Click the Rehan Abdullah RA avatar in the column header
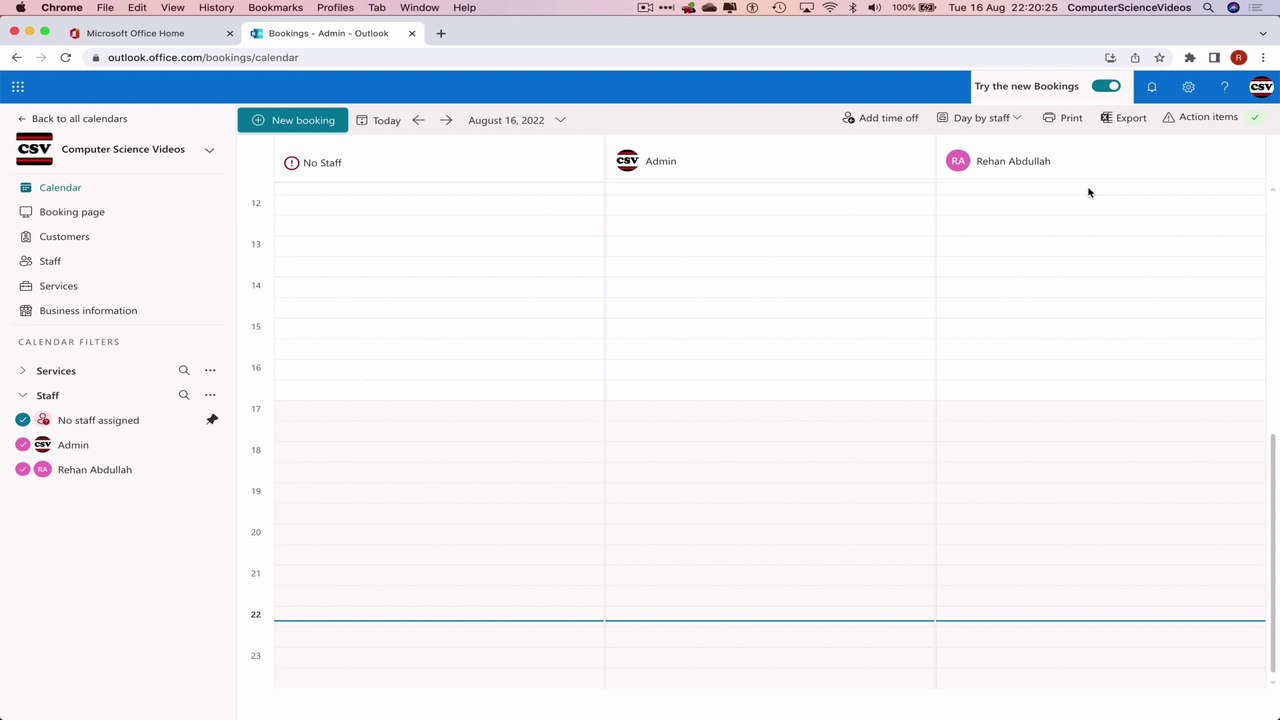The height and width of the screenshot is (720, 1280). [958, 161]
